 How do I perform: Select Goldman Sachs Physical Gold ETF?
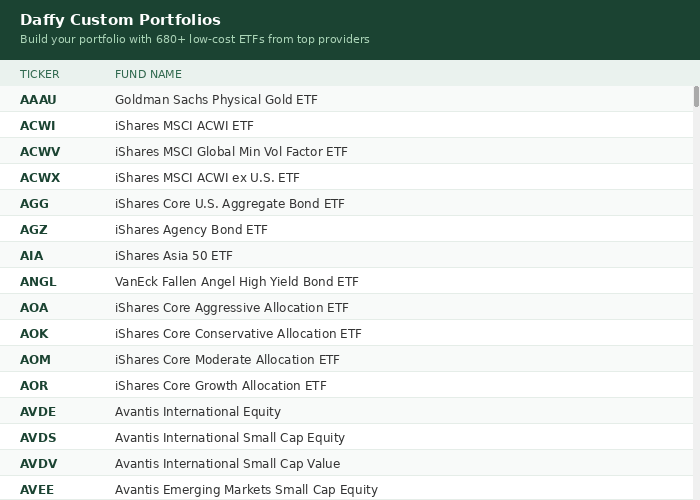pyautogui.click(x=216, y=100)
